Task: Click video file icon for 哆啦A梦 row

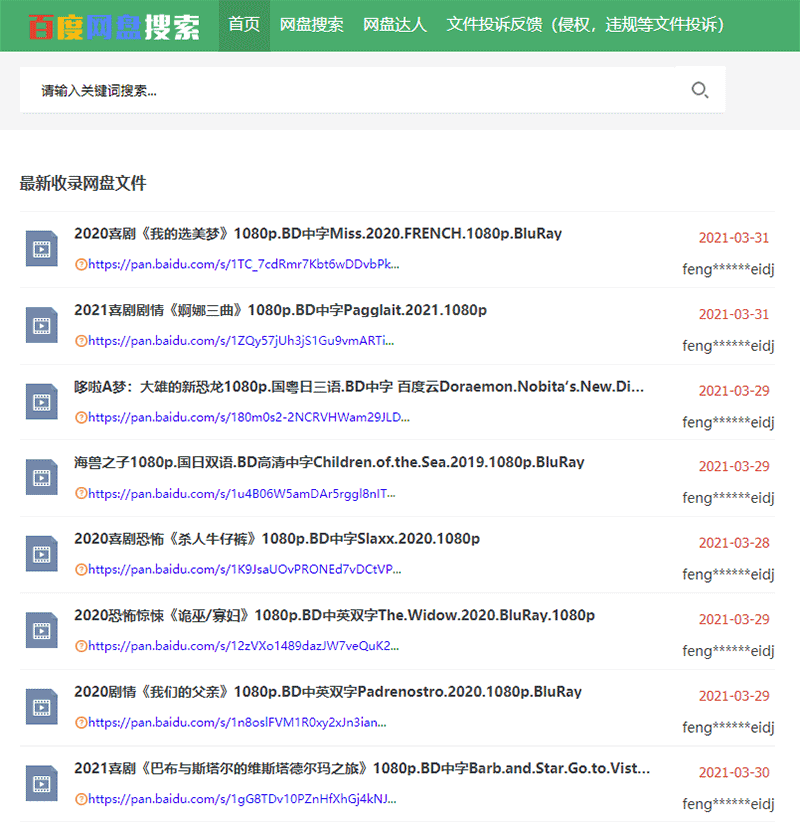Action: (42, 402)
